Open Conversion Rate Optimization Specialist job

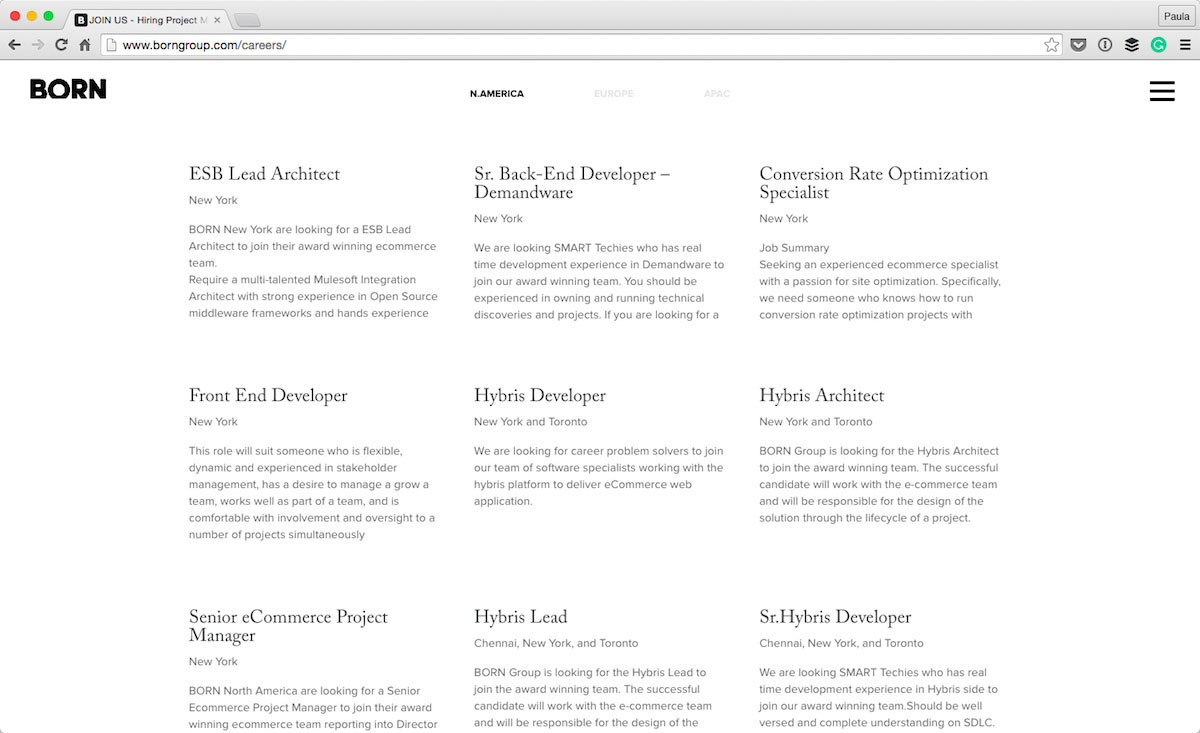[873, 183]
